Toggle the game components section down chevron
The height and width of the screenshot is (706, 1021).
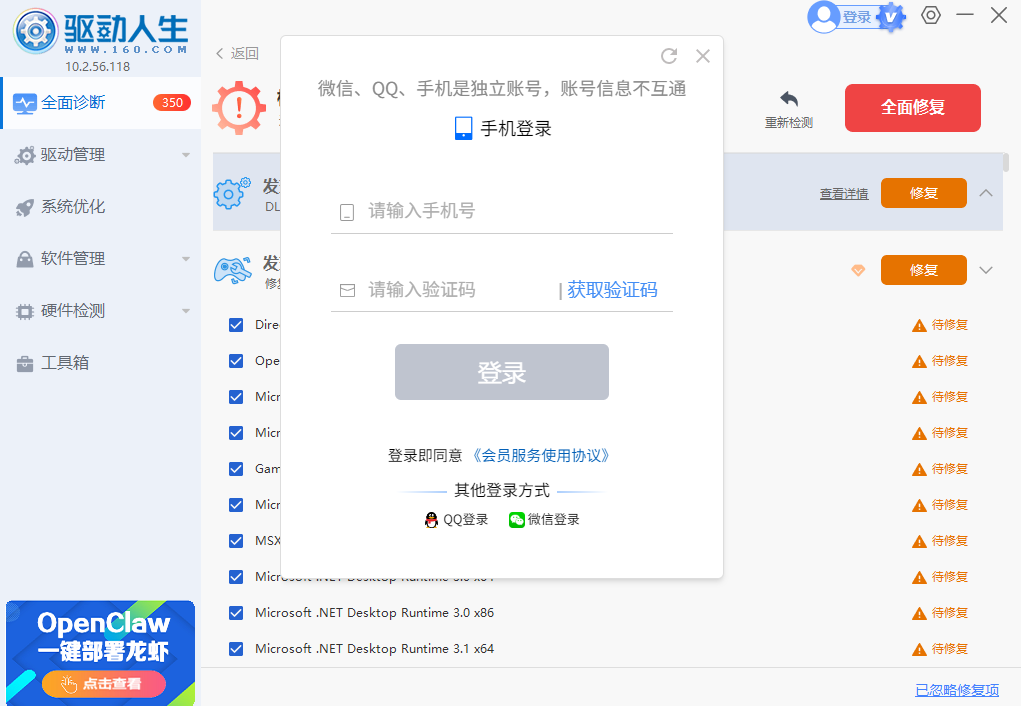point(986,270)
